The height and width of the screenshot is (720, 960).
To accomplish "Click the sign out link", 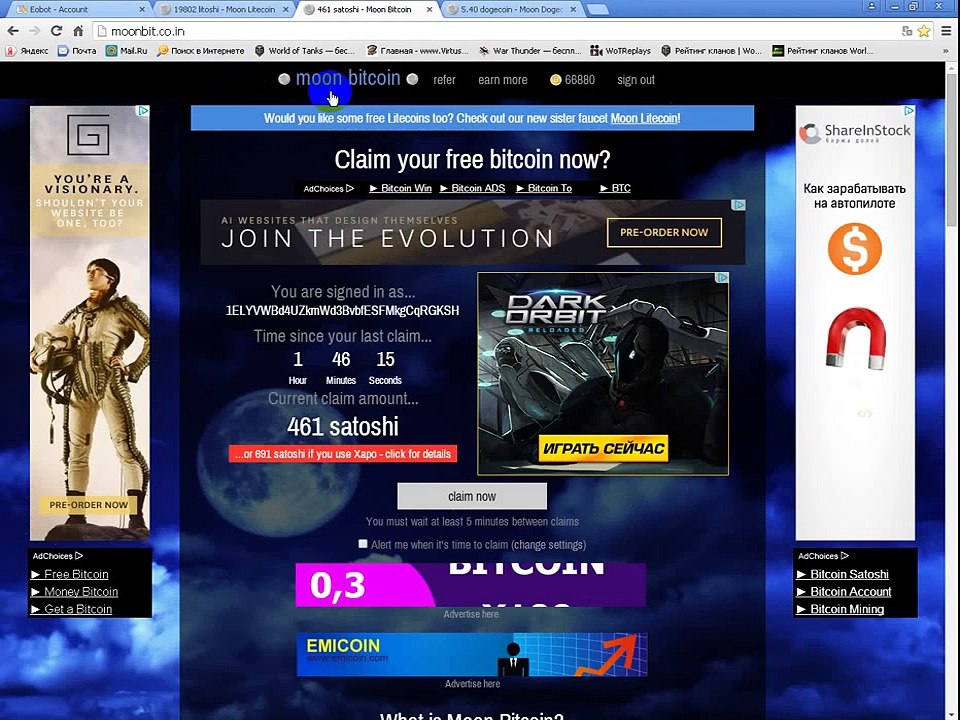I will [636, 80].
